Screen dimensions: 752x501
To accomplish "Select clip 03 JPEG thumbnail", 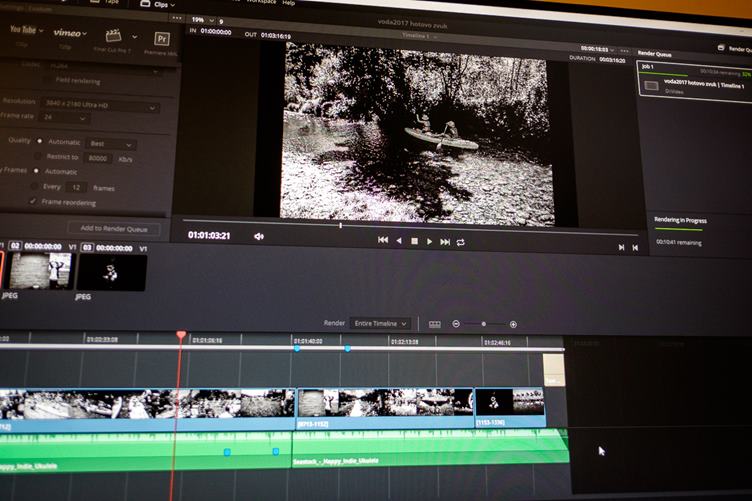I will pyautogui.click(x=112, y=272).
